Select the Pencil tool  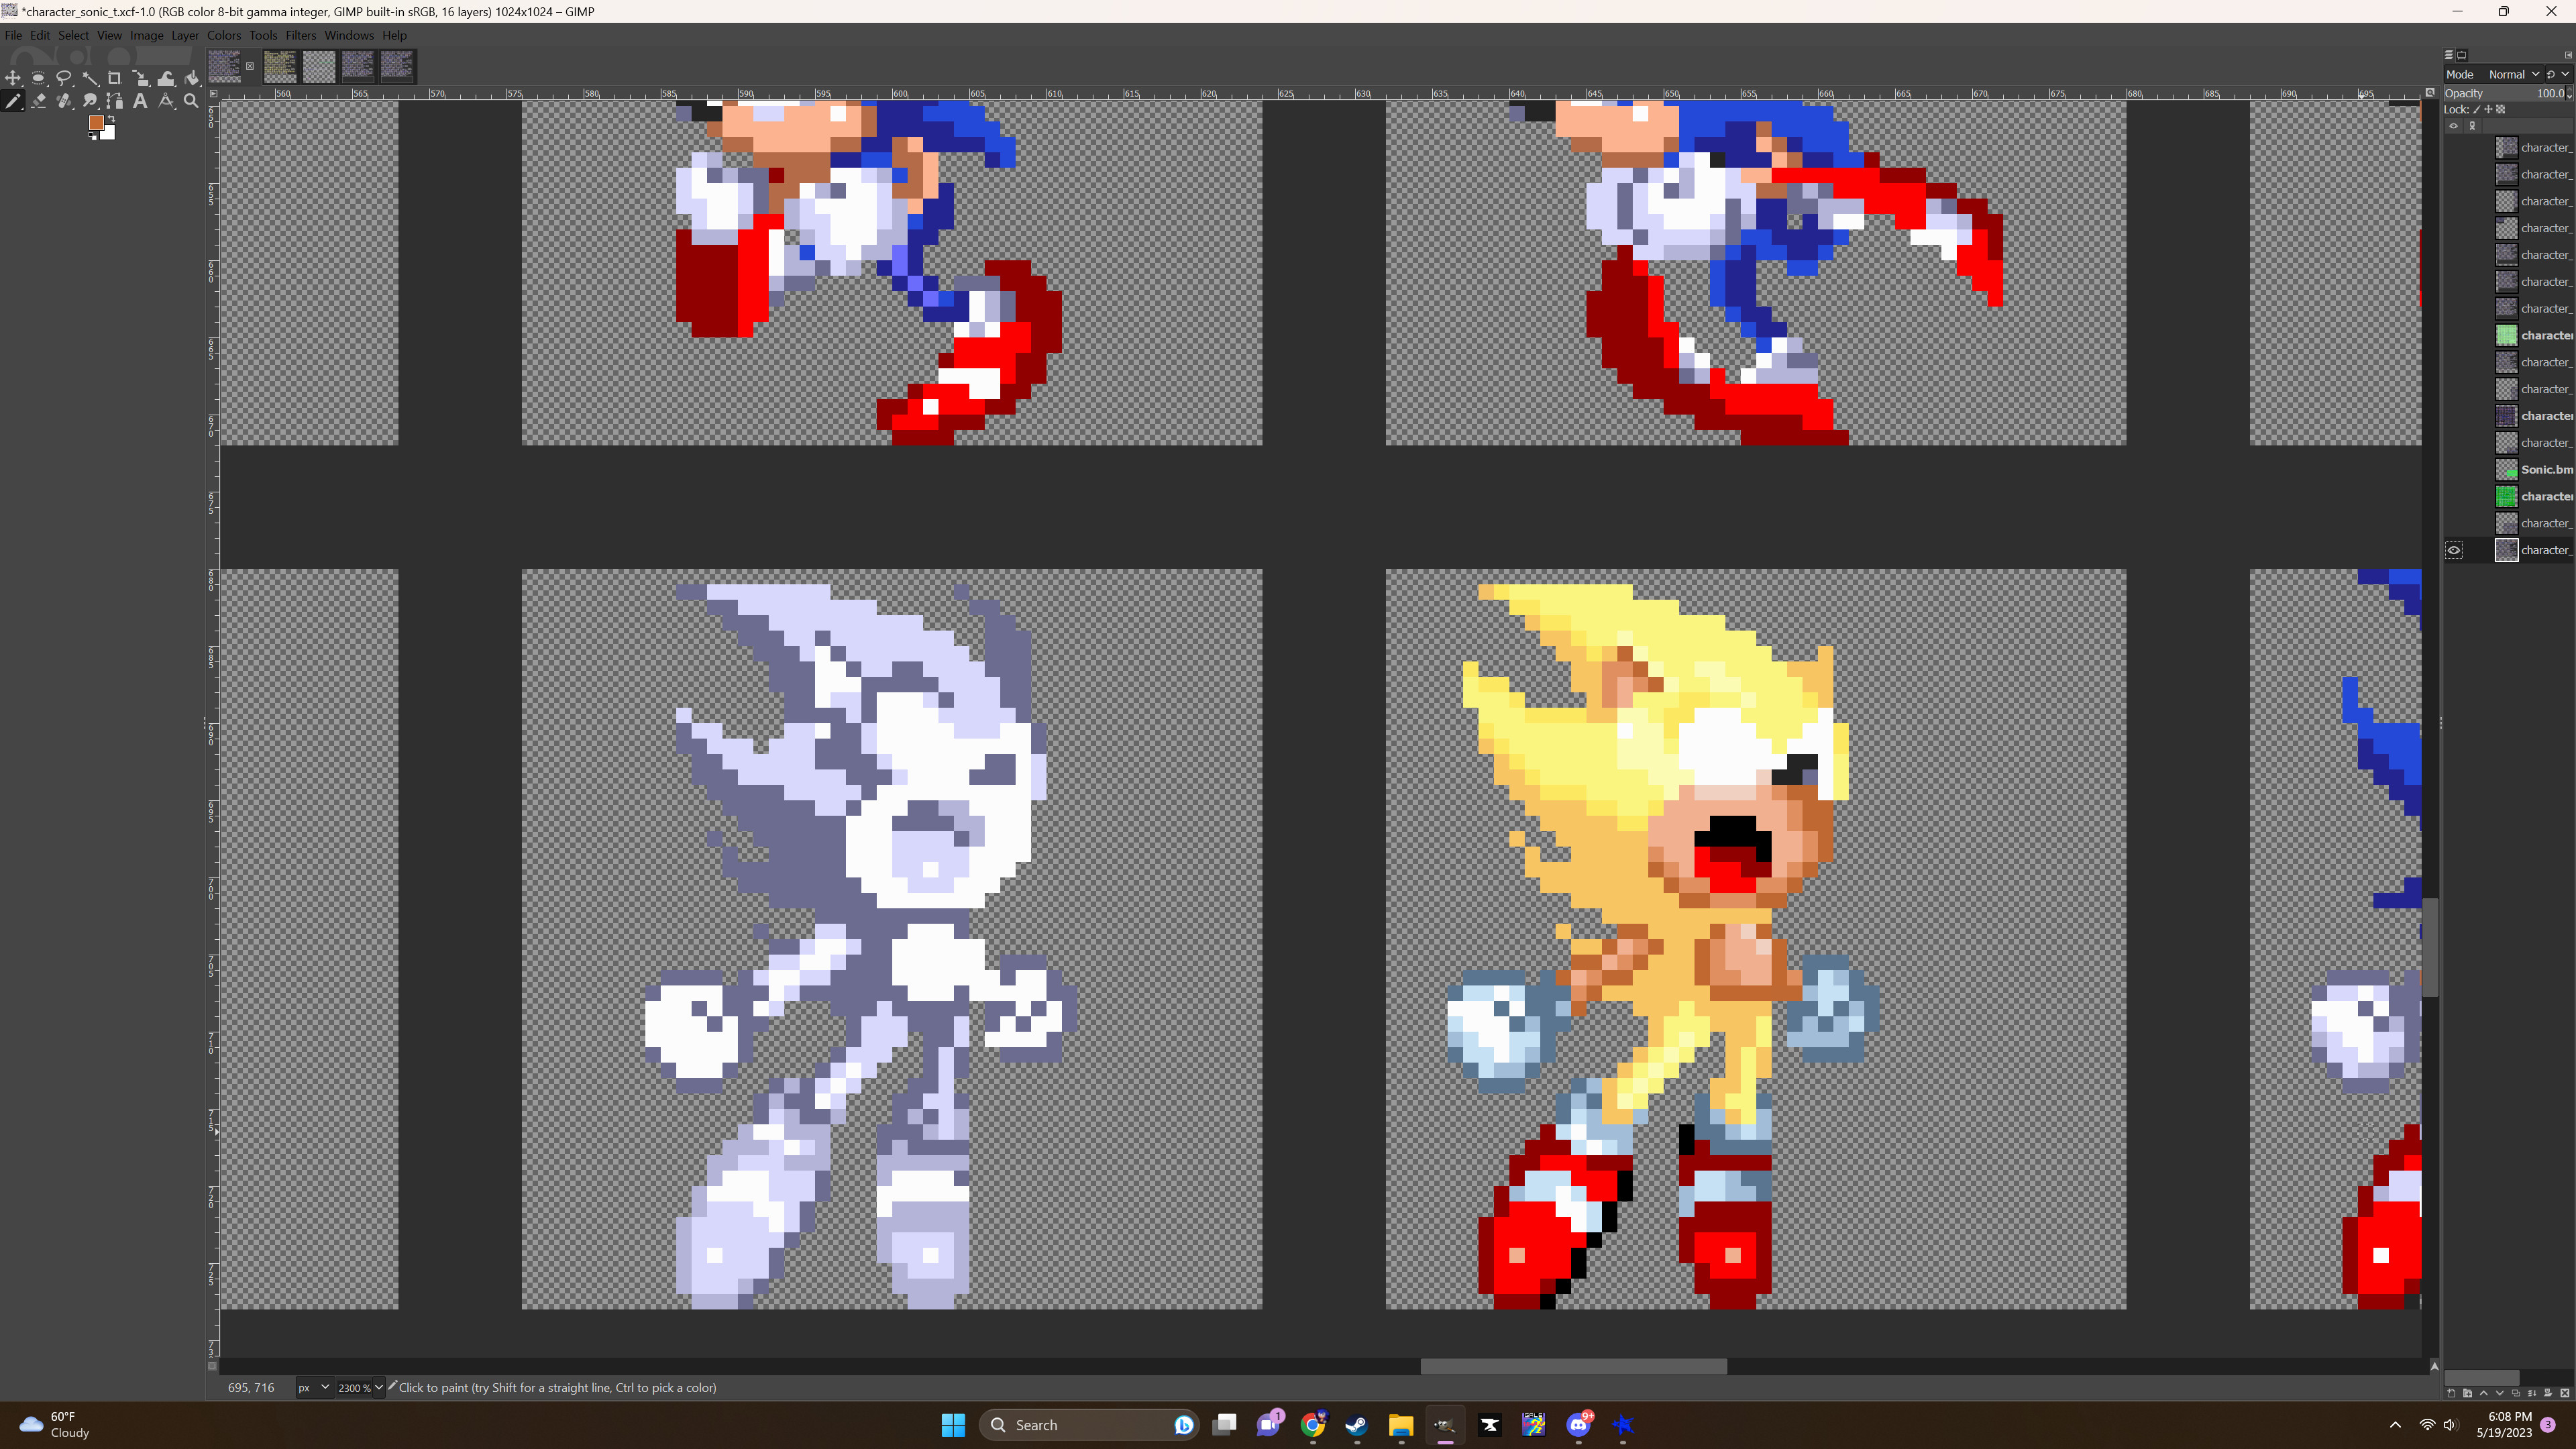[13, 101]
